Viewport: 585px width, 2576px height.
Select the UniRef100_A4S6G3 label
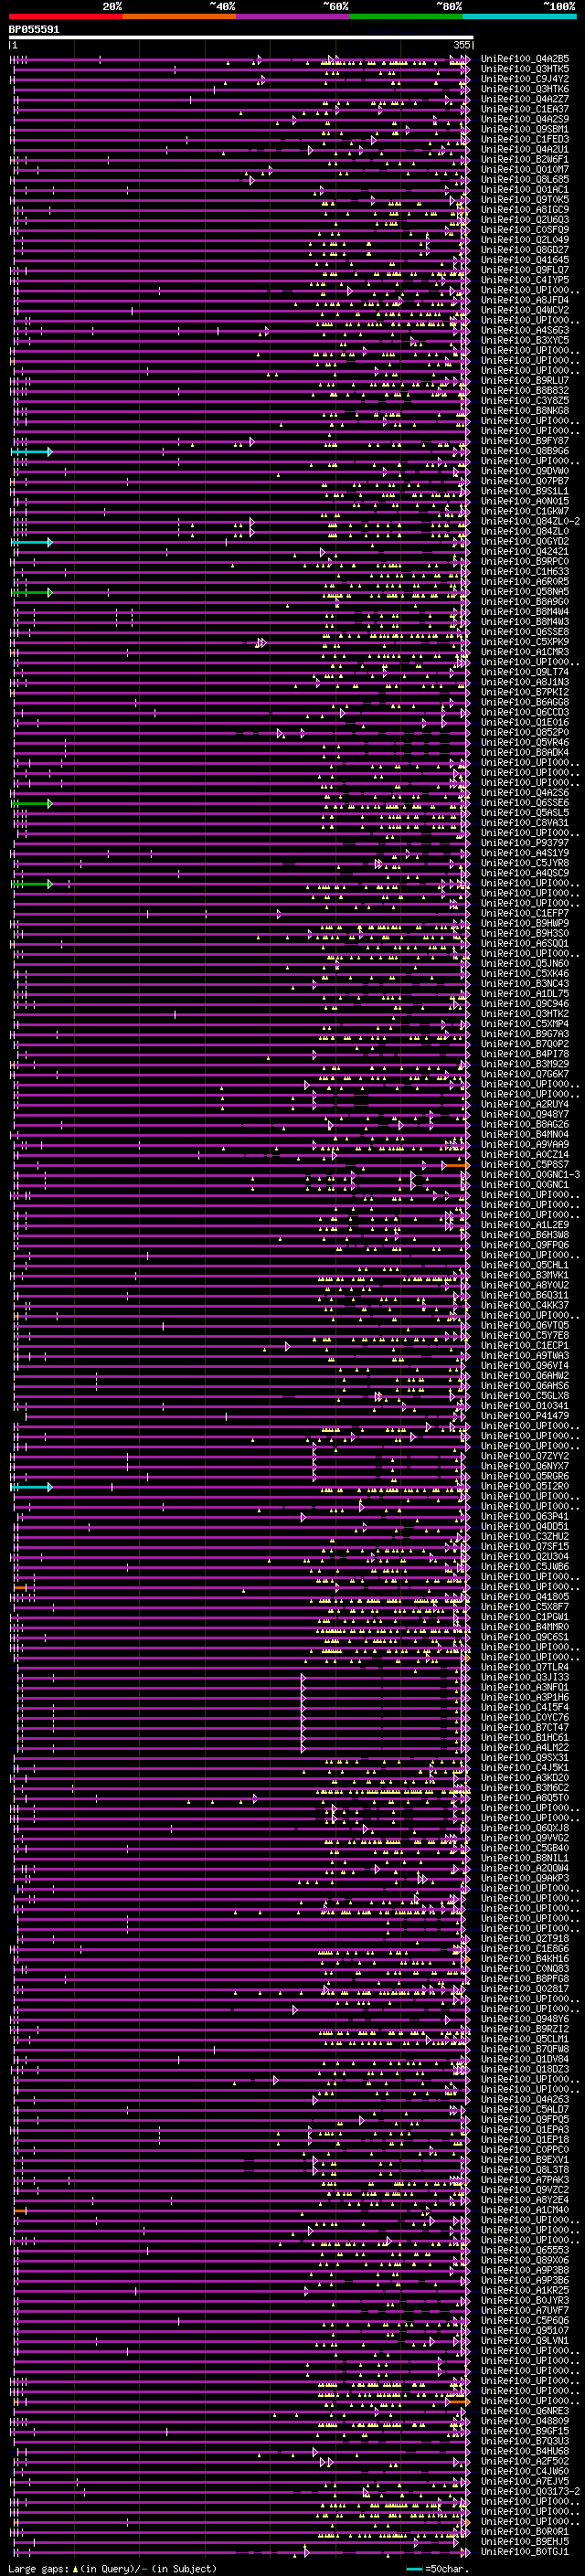[525, 330]
